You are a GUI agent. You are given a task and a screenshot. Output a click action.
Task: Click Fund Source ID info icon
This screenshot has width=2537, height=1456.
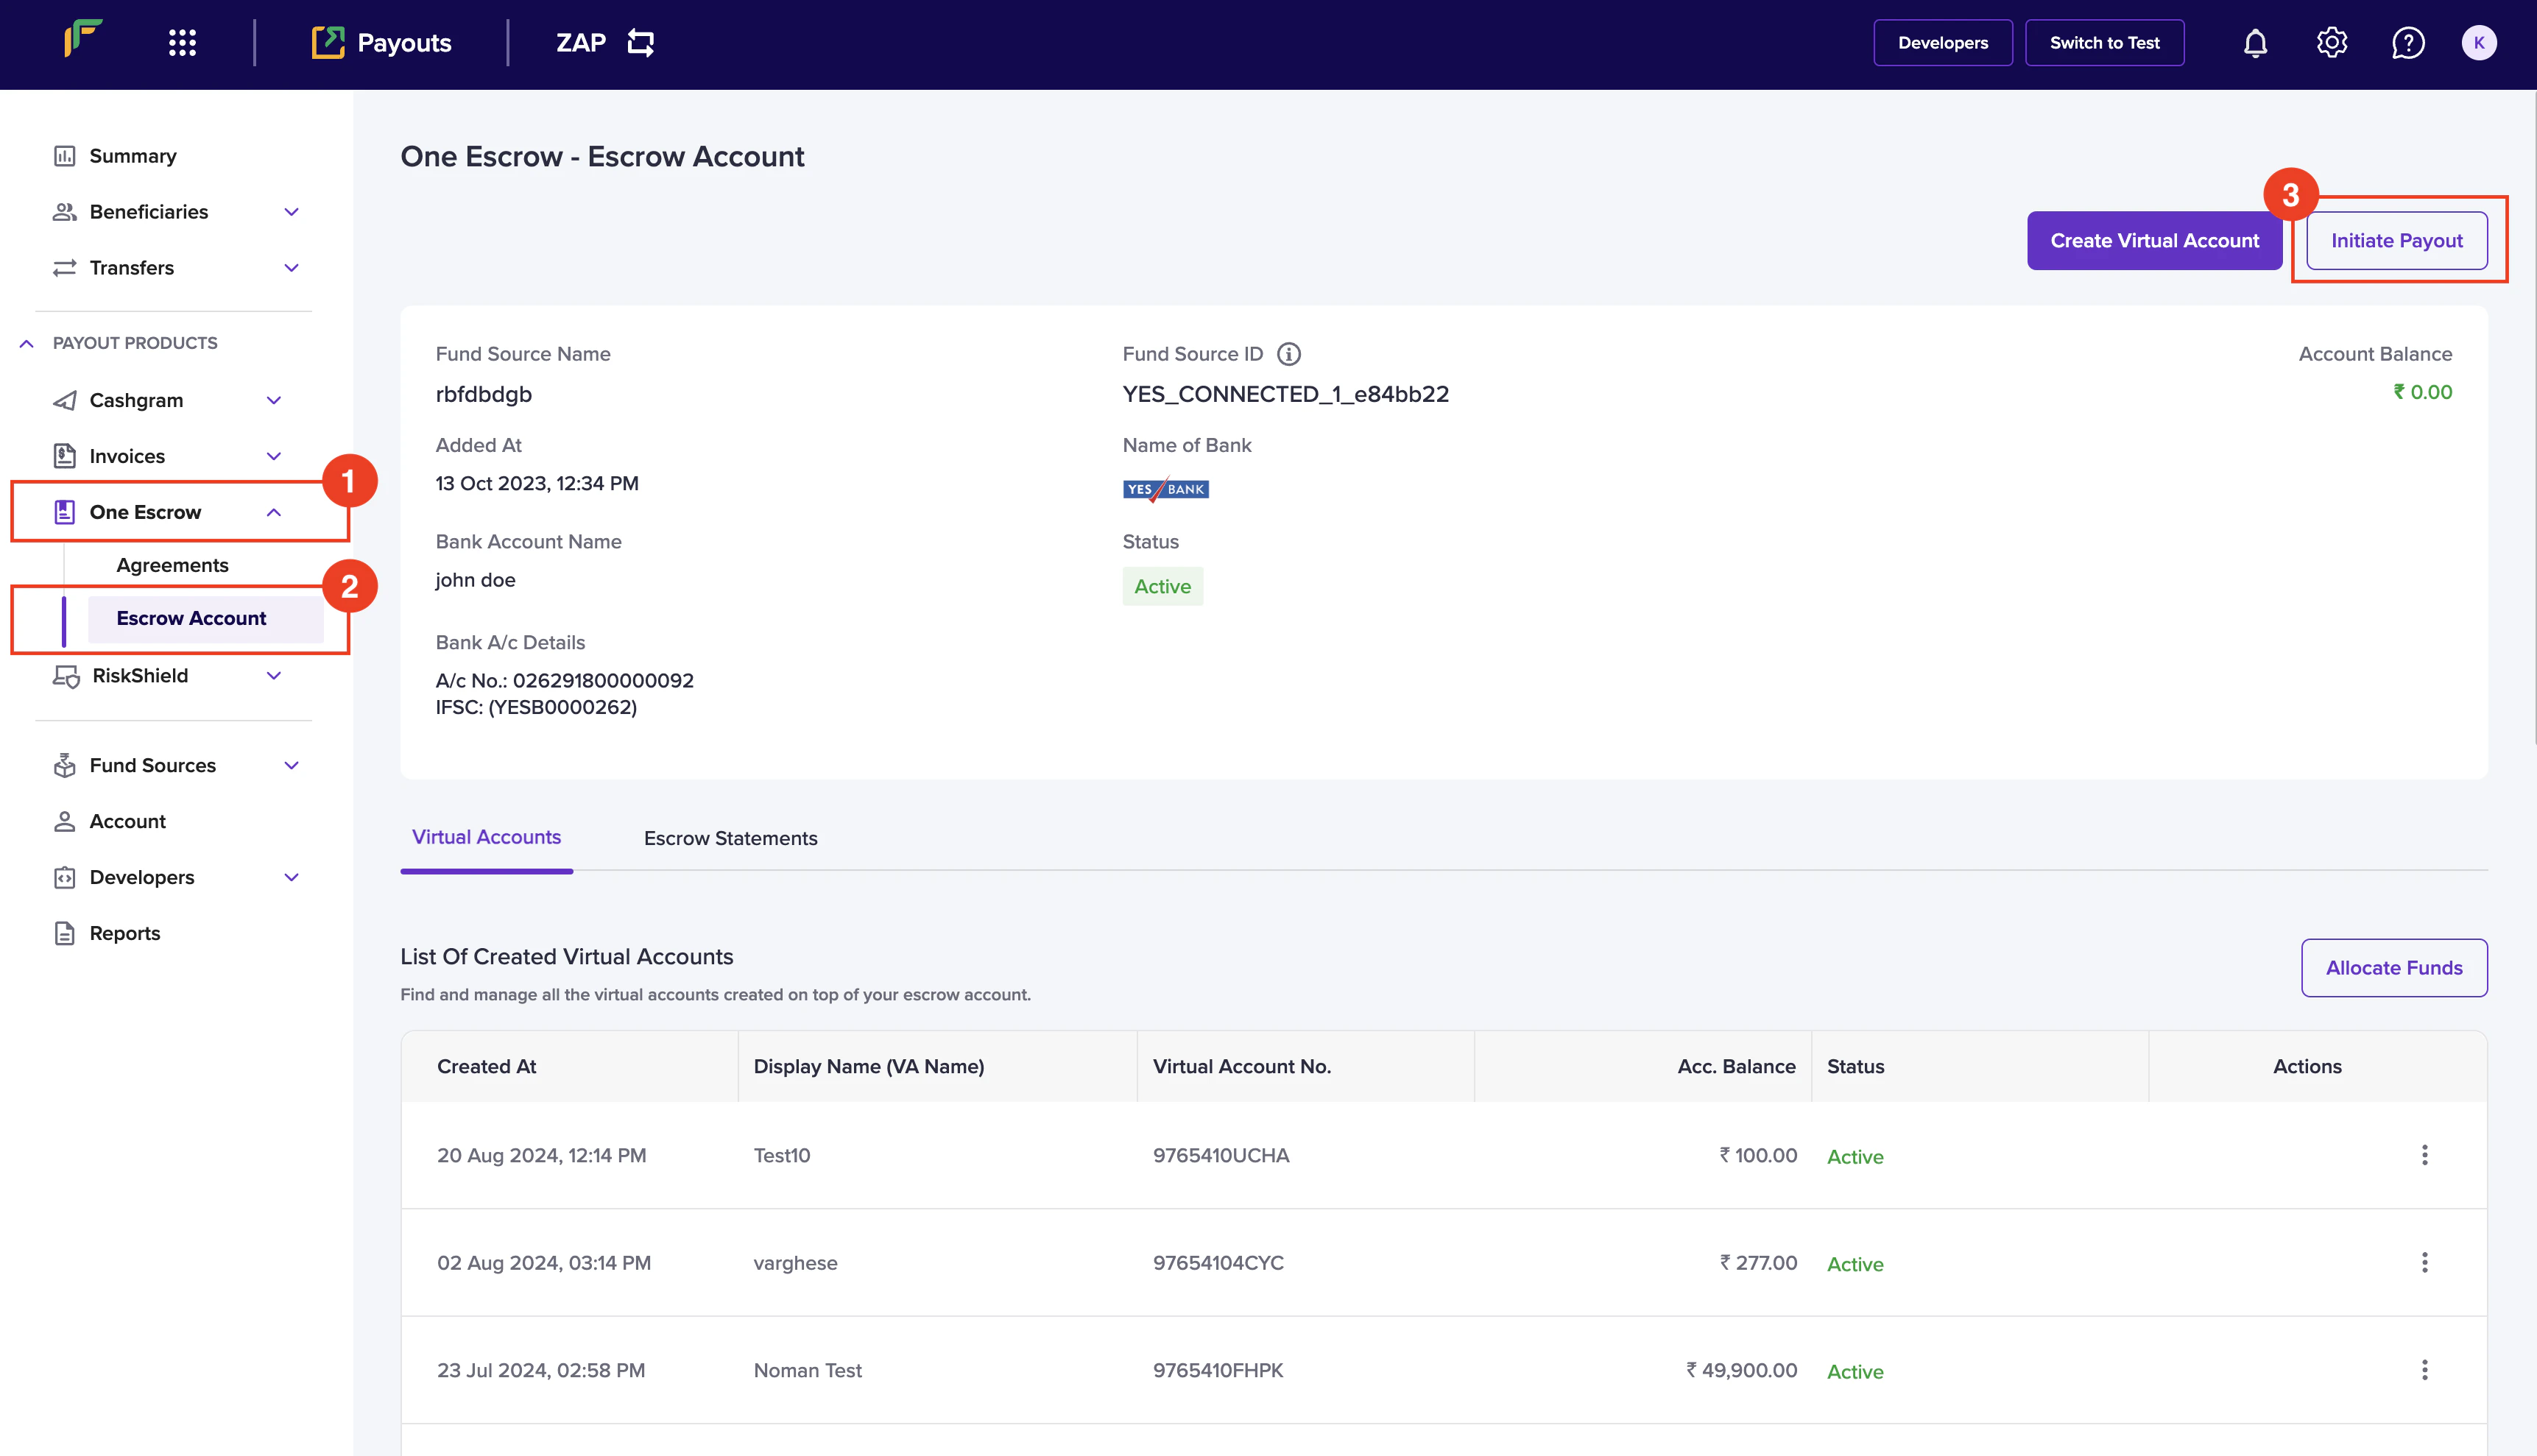(1289, 354)
